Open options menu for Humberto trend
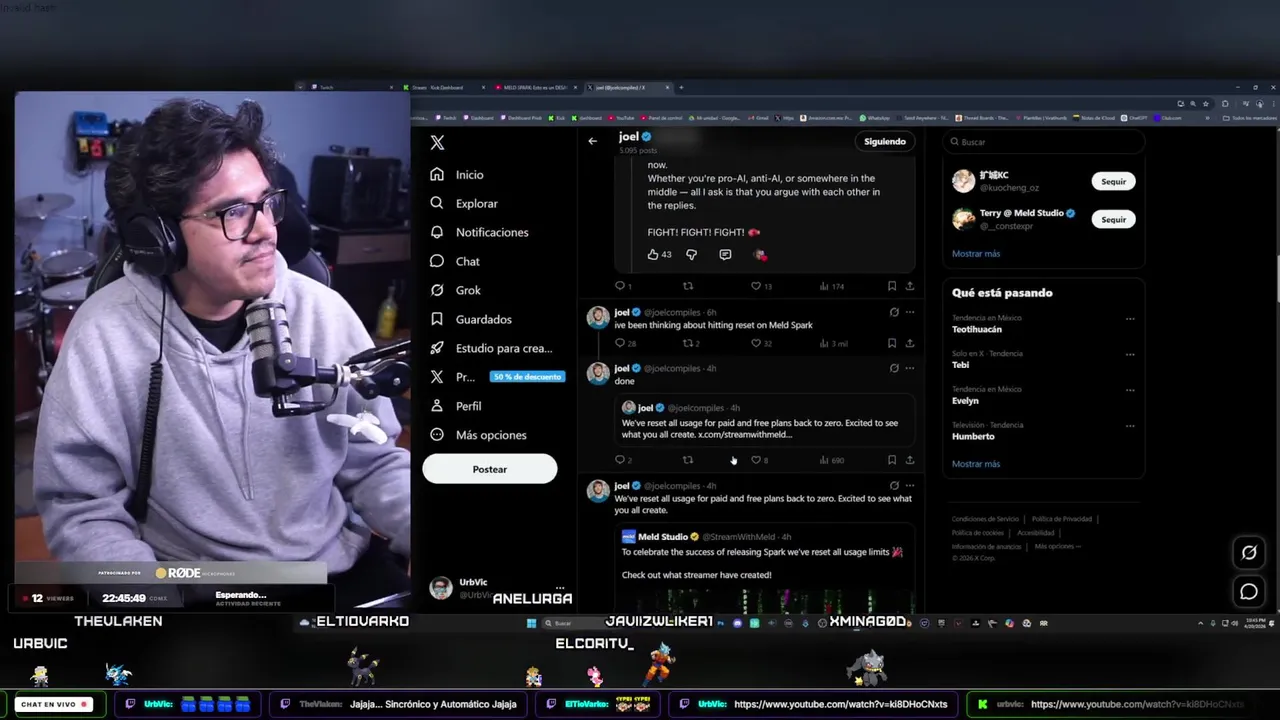The image size is (1280, 720). 1130,426
